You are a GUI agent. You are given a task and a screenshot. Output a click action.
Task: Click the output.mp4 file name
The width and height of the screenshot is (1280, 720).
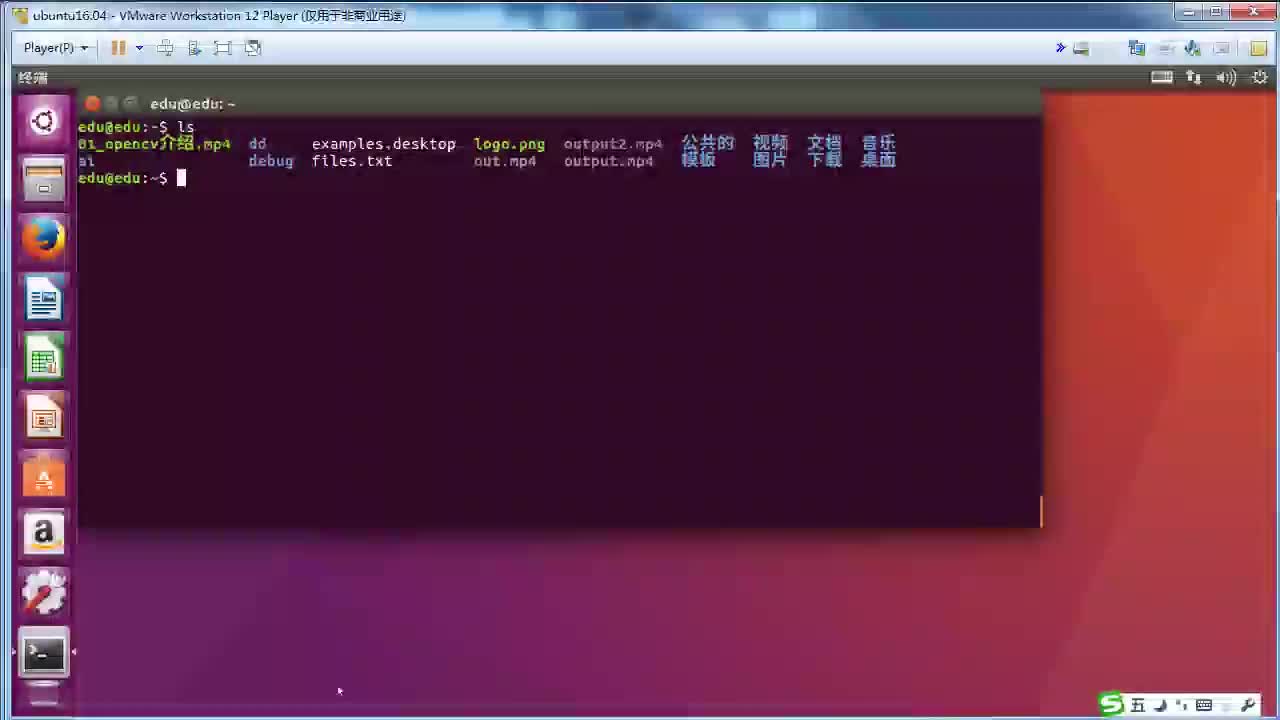tap(608, 161)
